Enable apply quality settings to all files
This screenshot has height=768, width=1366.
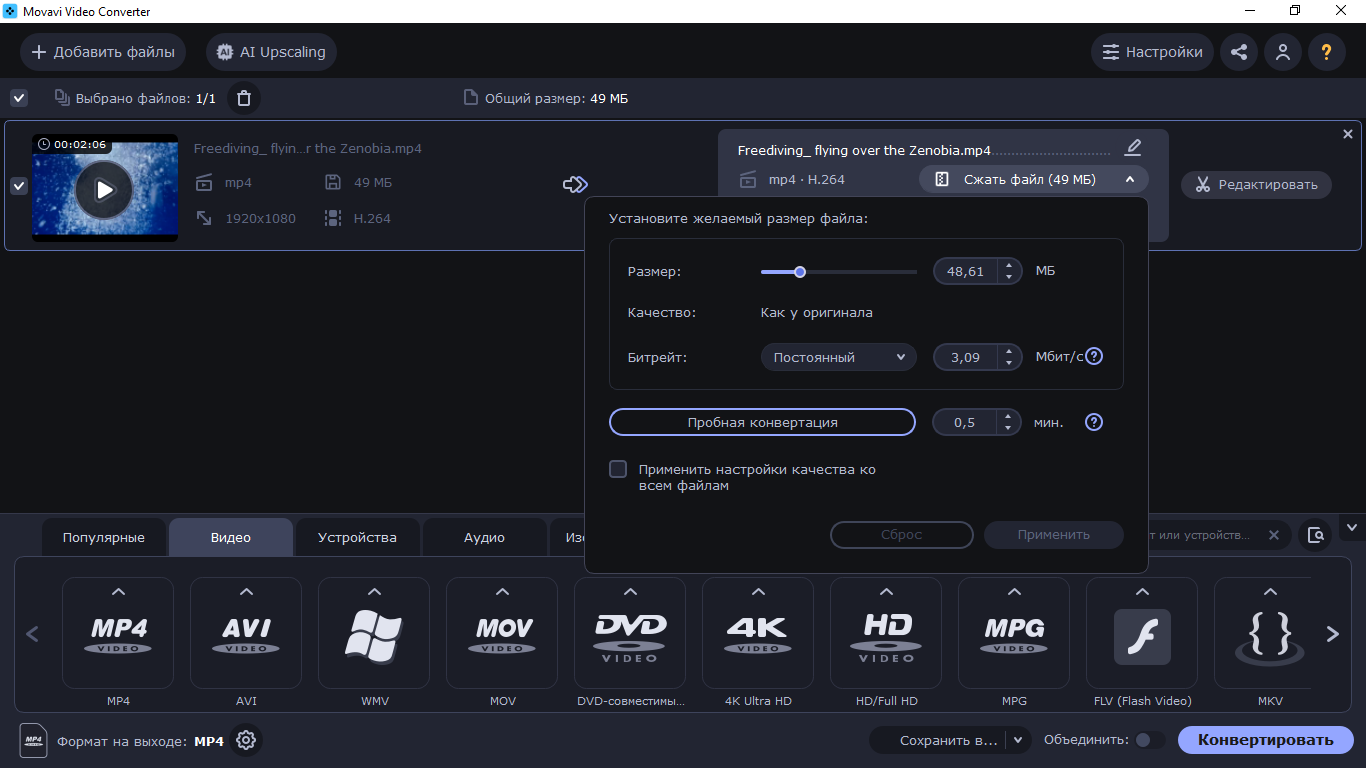[x=618, y=469]
